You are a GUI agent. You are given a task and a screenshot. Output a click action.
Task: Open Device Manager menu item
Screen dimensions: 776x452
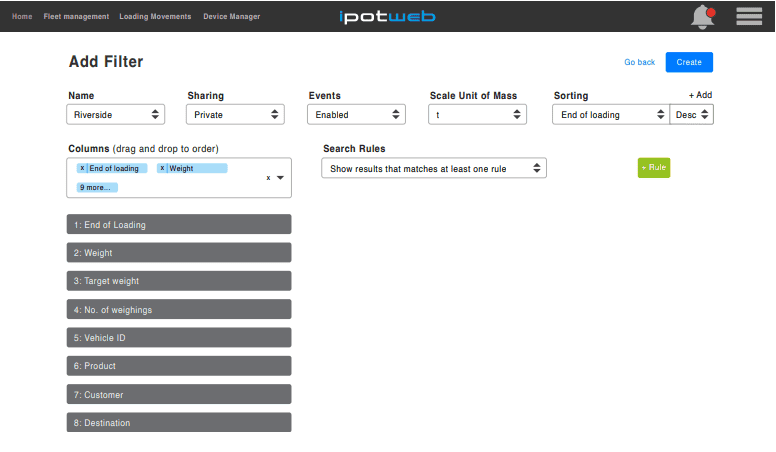tap(231, 17)
